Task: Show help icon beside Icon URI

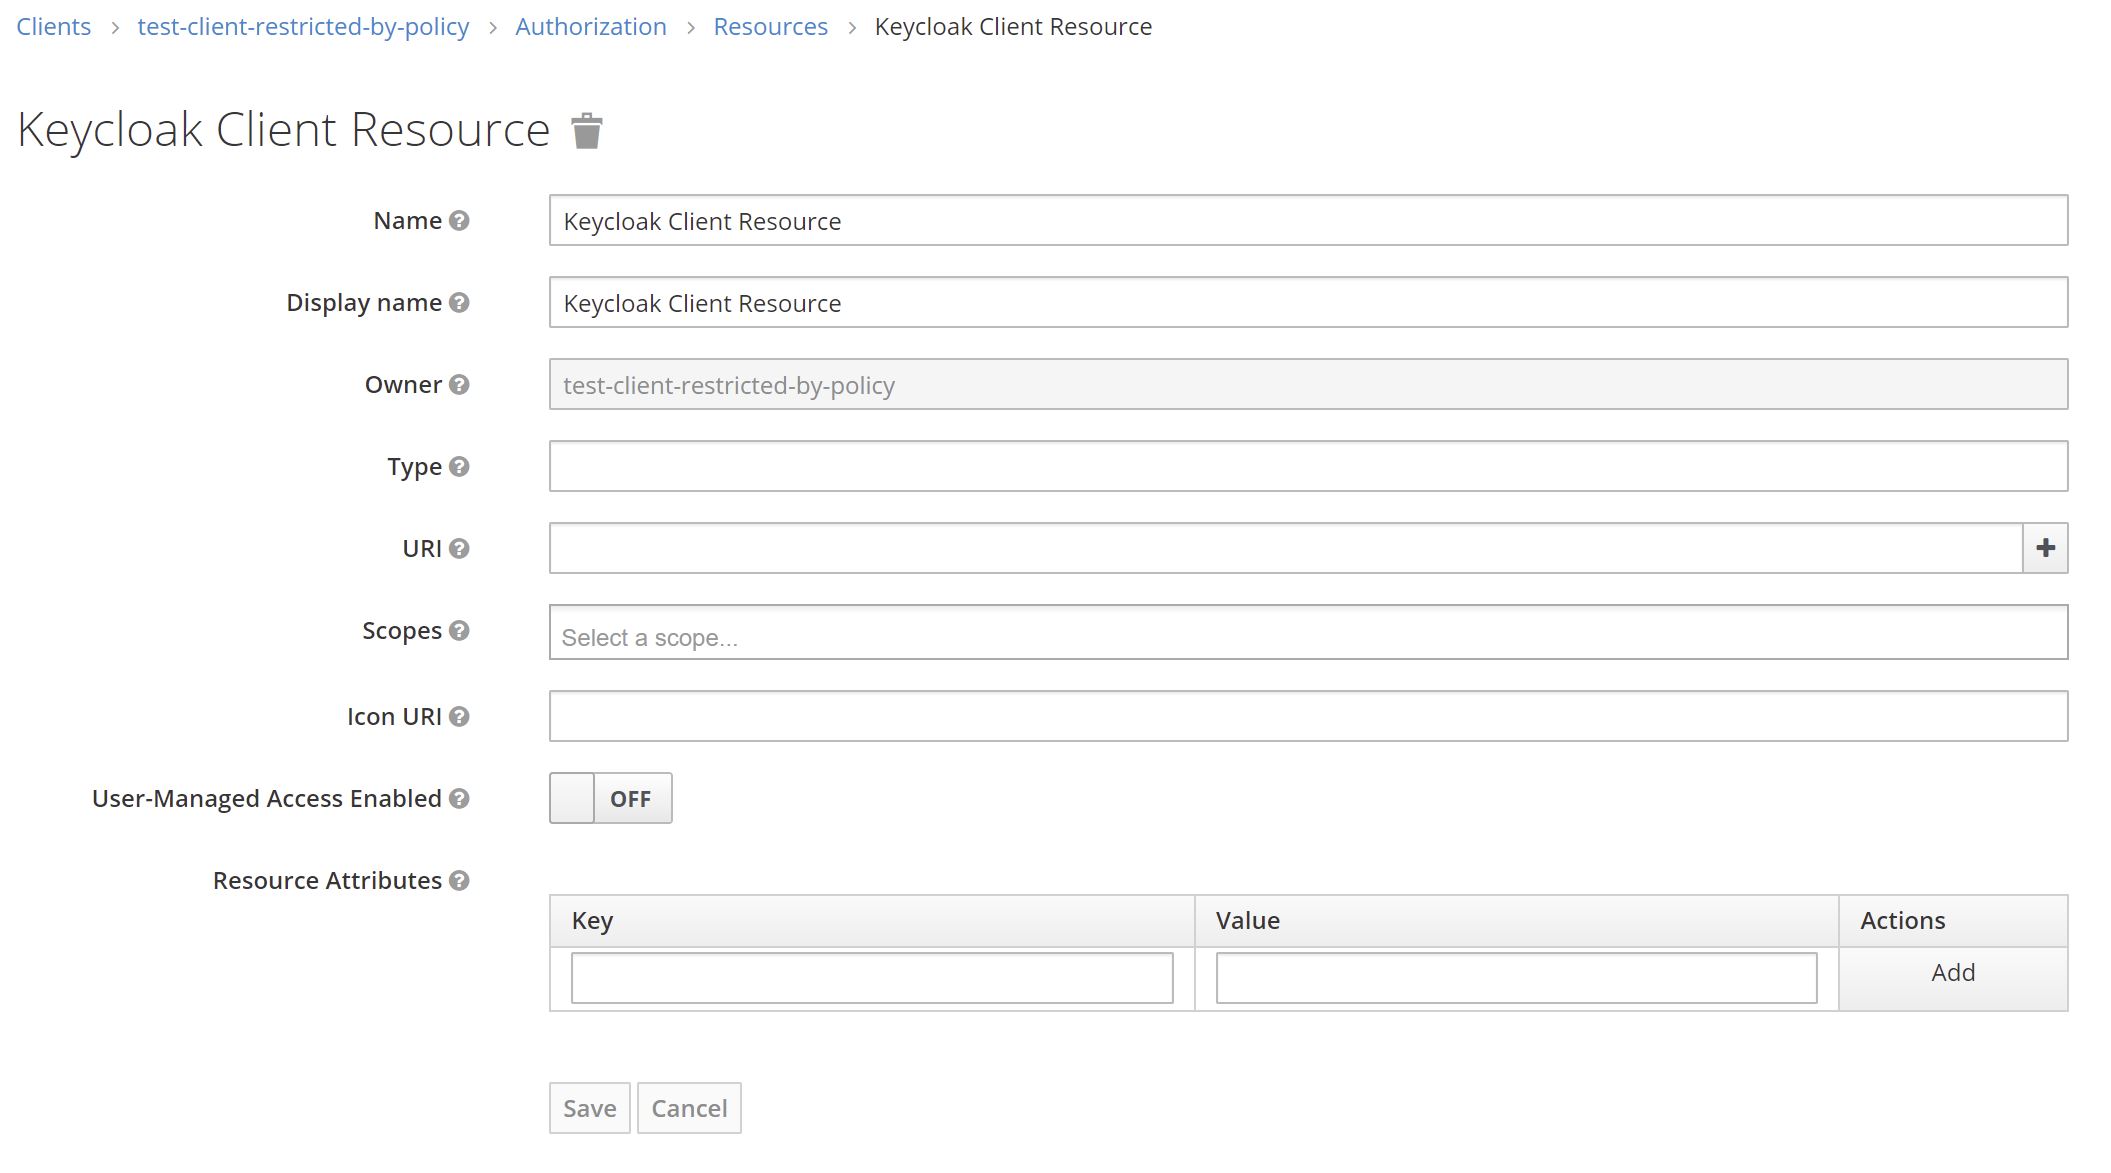Action: point(459,716)
